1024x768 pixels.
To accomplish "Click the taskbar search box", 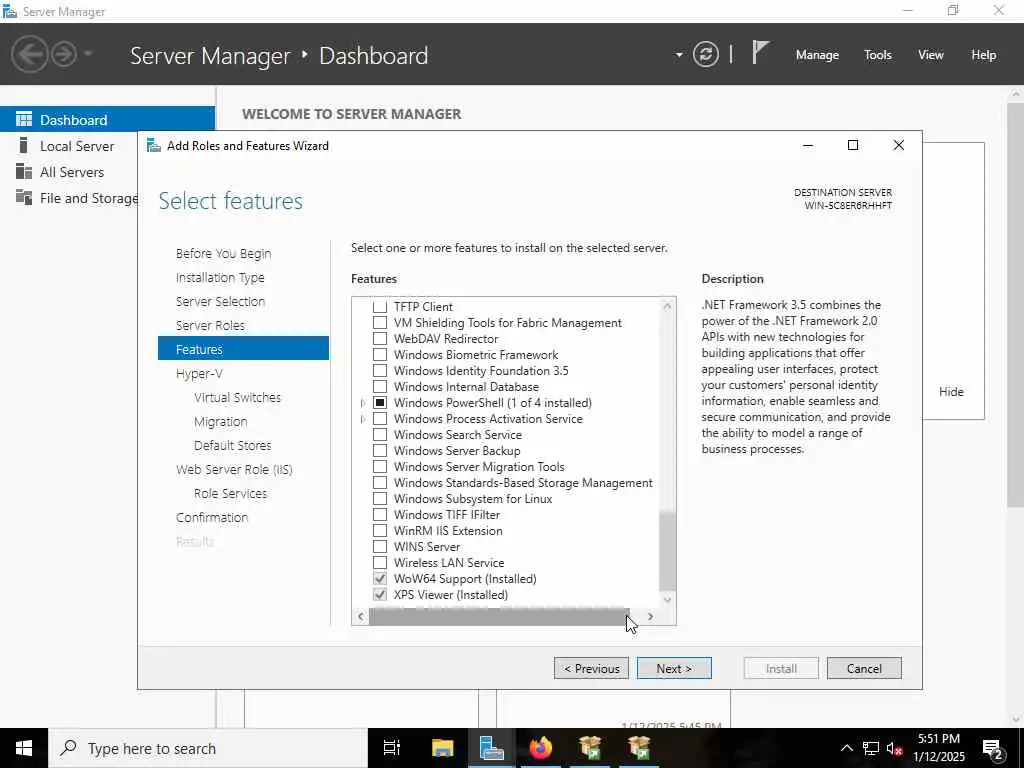I will point(208,748).
